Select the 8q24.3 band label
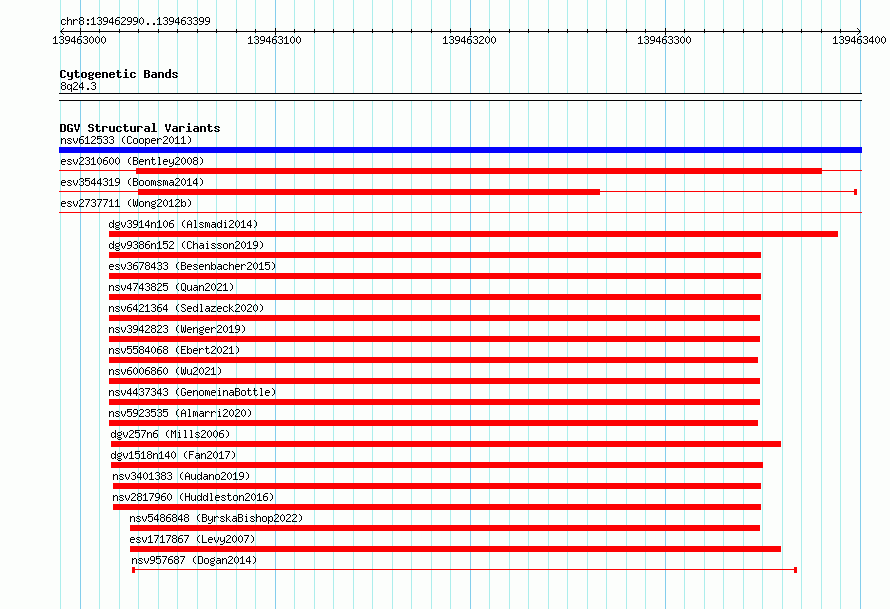The image size is (890, 609). point(78,86)
